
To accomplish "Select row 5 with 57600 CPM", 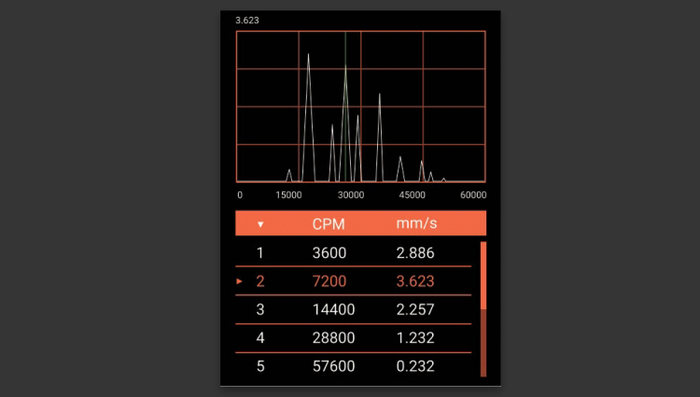I will point(353,366).
